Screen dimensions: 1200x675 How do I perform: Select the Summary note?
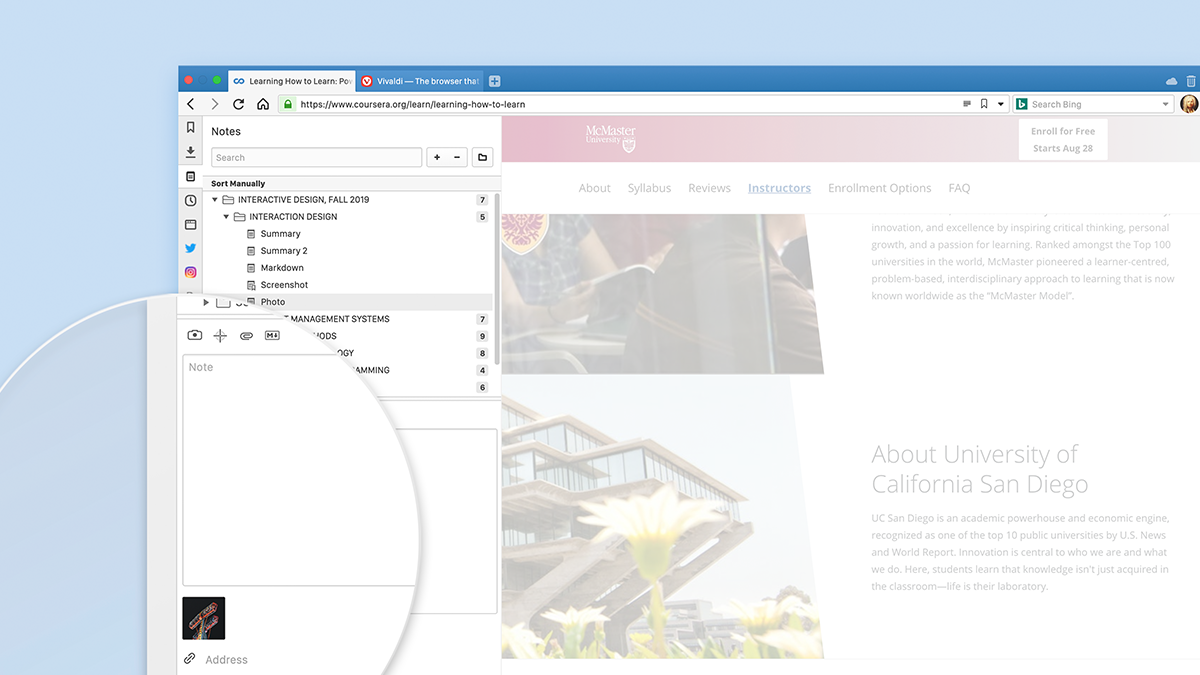tap(280, 234)
